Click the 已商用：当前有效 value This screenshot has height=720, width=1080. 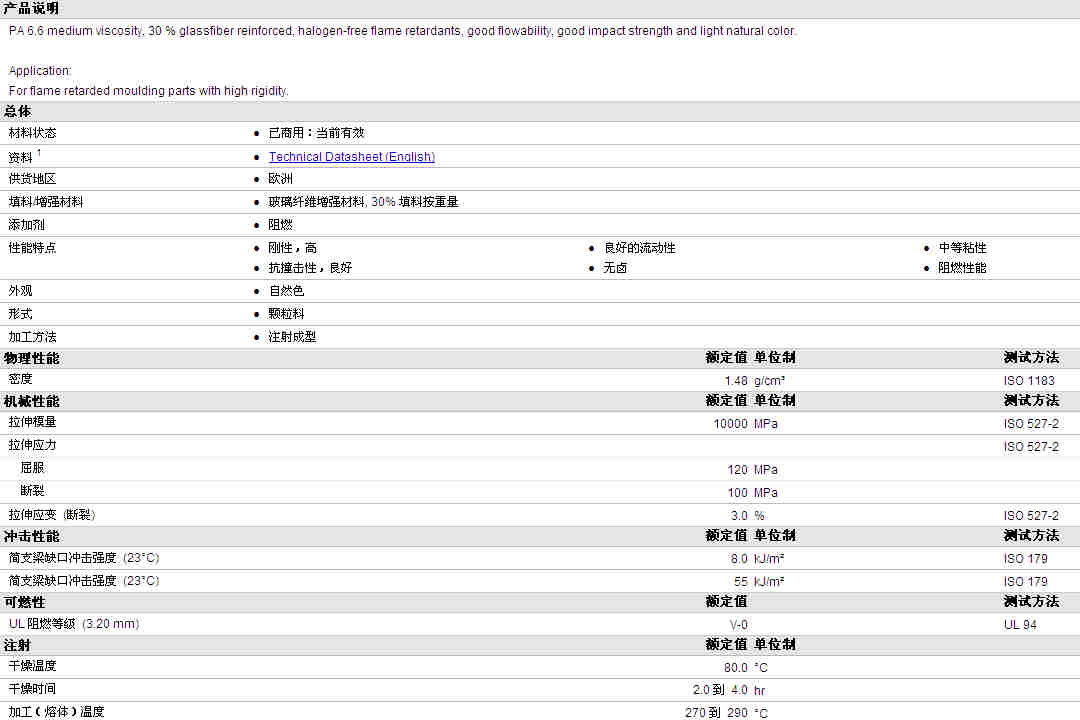pyautogui.click(x=316, y=133)
